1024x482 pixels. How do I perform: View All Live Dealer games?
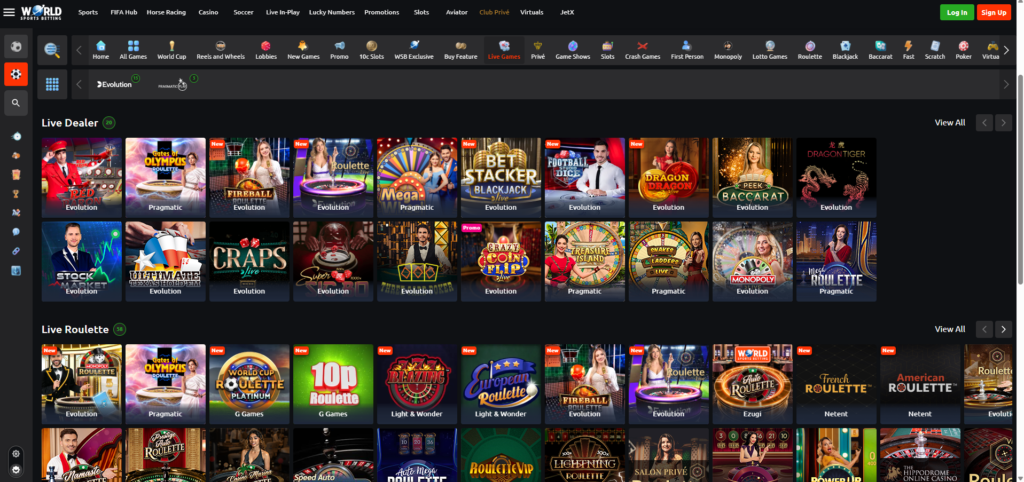[x=950, y=123]
